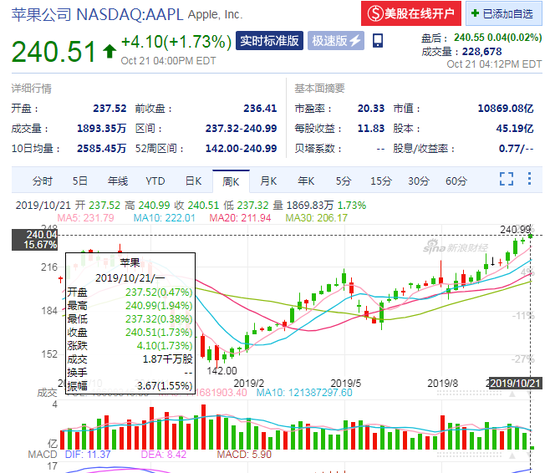Switch to 极速版 view

click(x=336, y=41)
